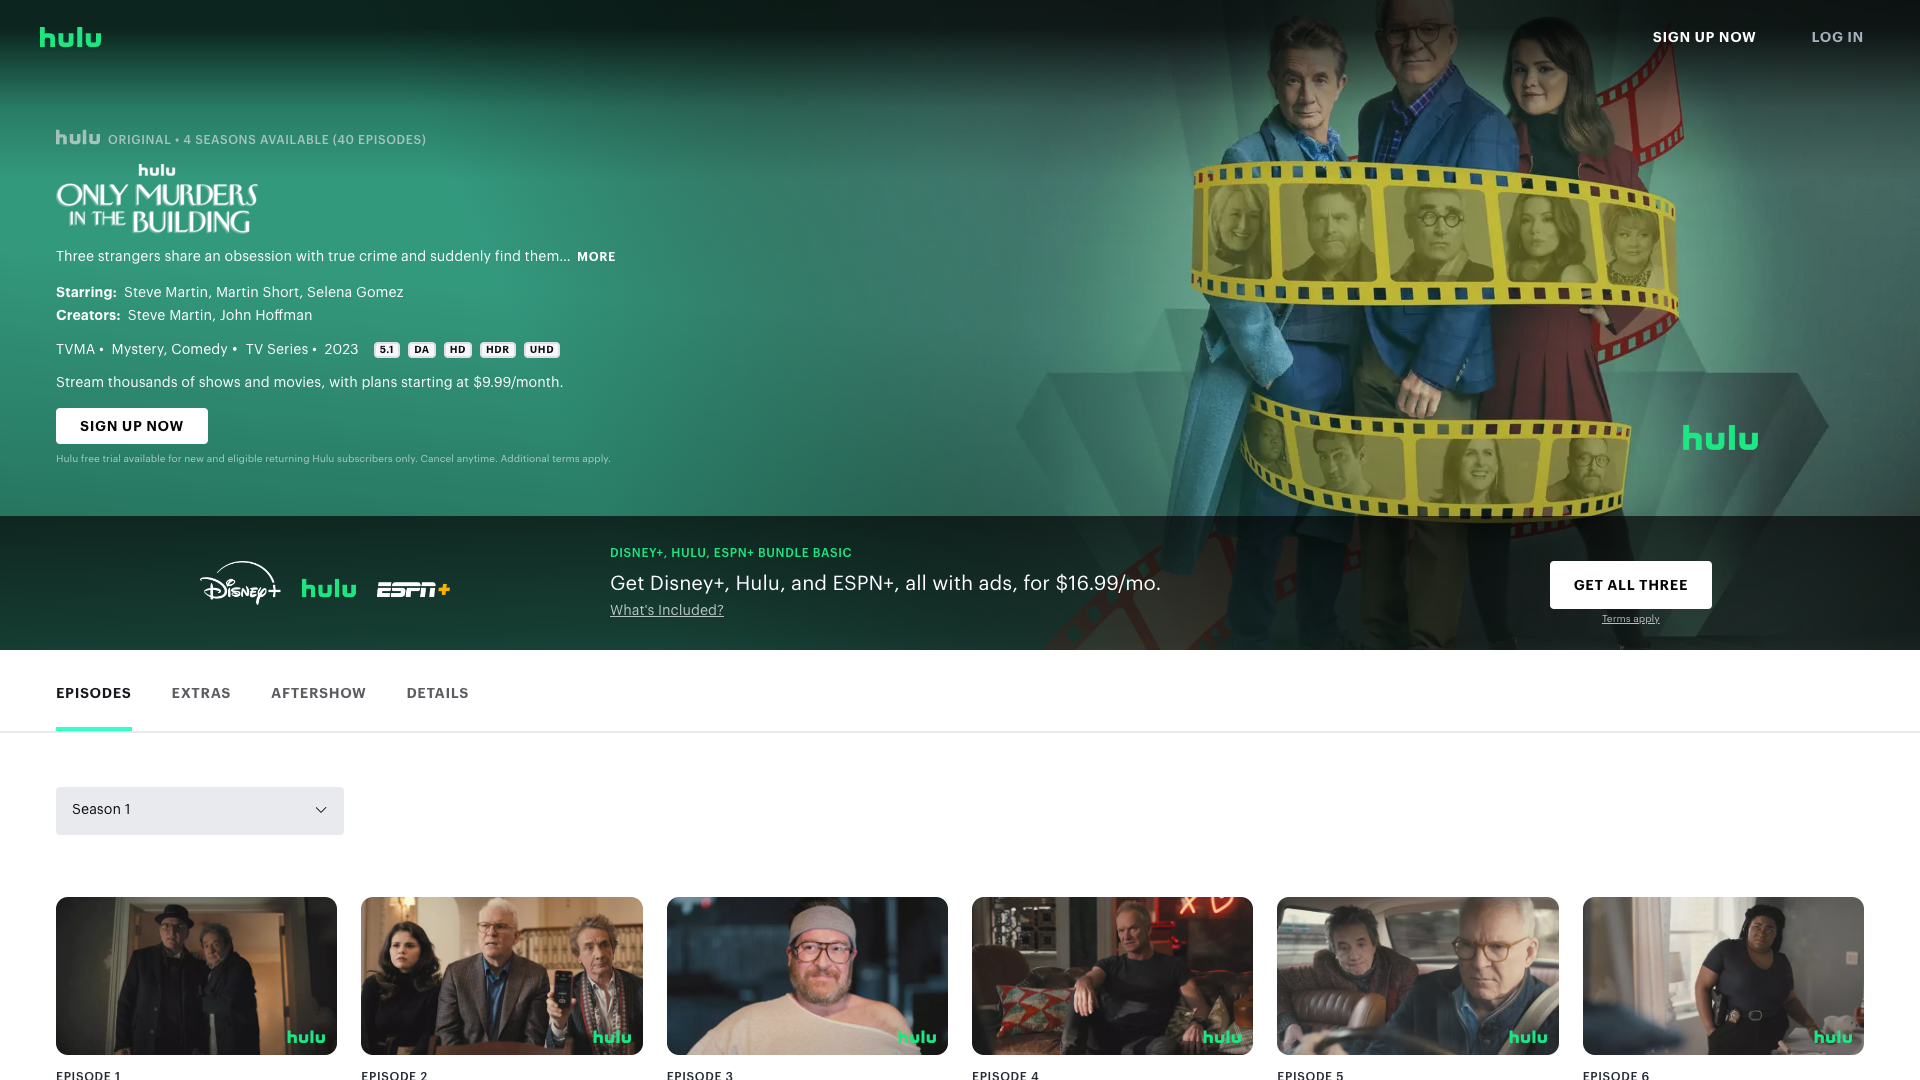
Task: Click the Hulu logo in header
Action: pyautogui.click(x=70, y=37)
